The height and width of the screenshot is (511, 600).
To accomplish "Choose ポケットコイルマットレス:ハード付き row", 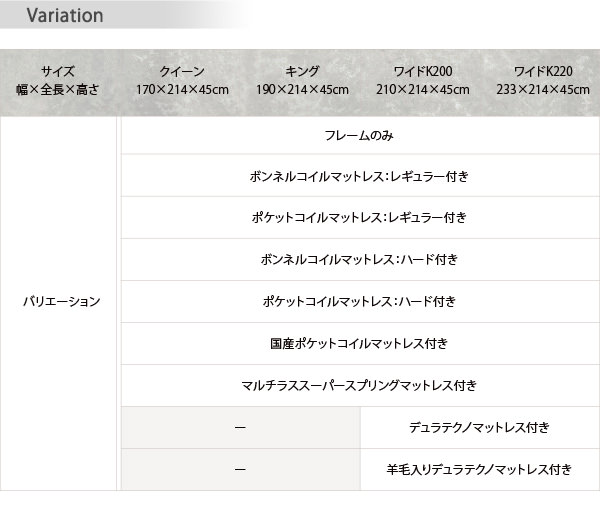I will click(x=360, y=301).
